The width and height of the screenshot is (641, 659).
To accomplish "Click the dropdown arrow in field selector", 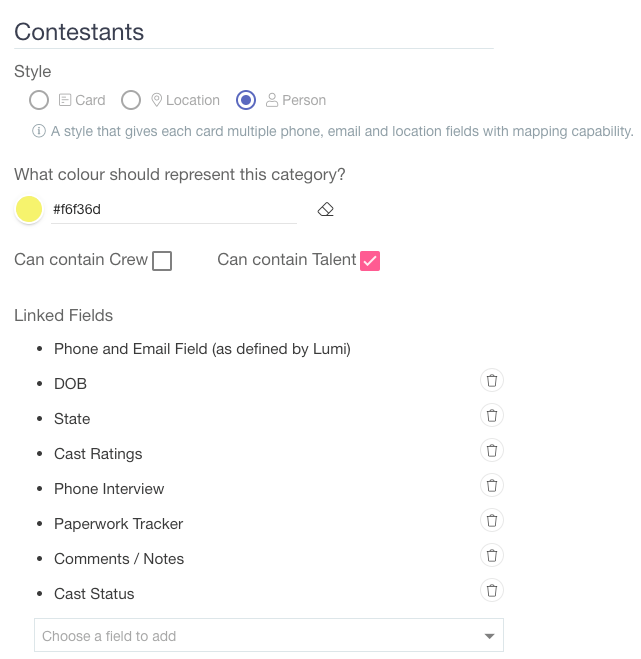I will [489, 636].
